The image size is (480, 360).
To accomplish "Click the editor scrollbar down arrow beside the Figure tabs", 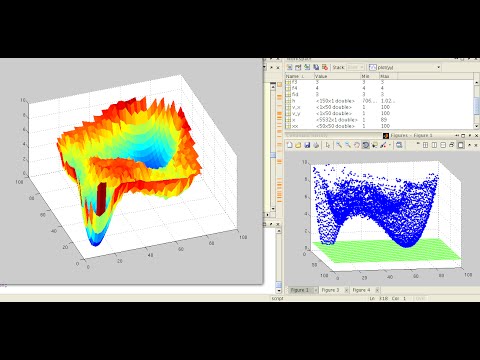I will (279, 290).
